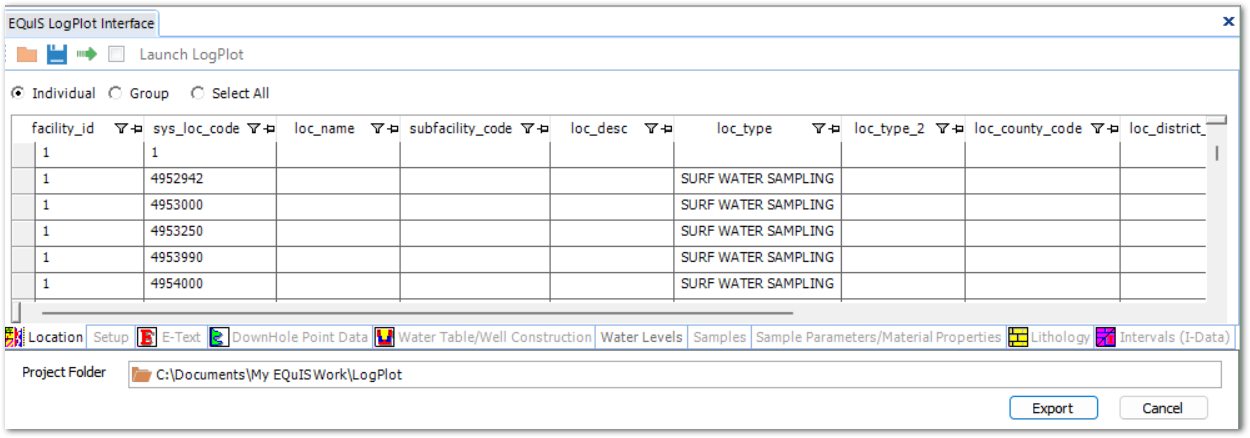Open the filter dropdown for loc_type column
Image resolution: width=1250 pixels, height=438 pixels.
818,129
